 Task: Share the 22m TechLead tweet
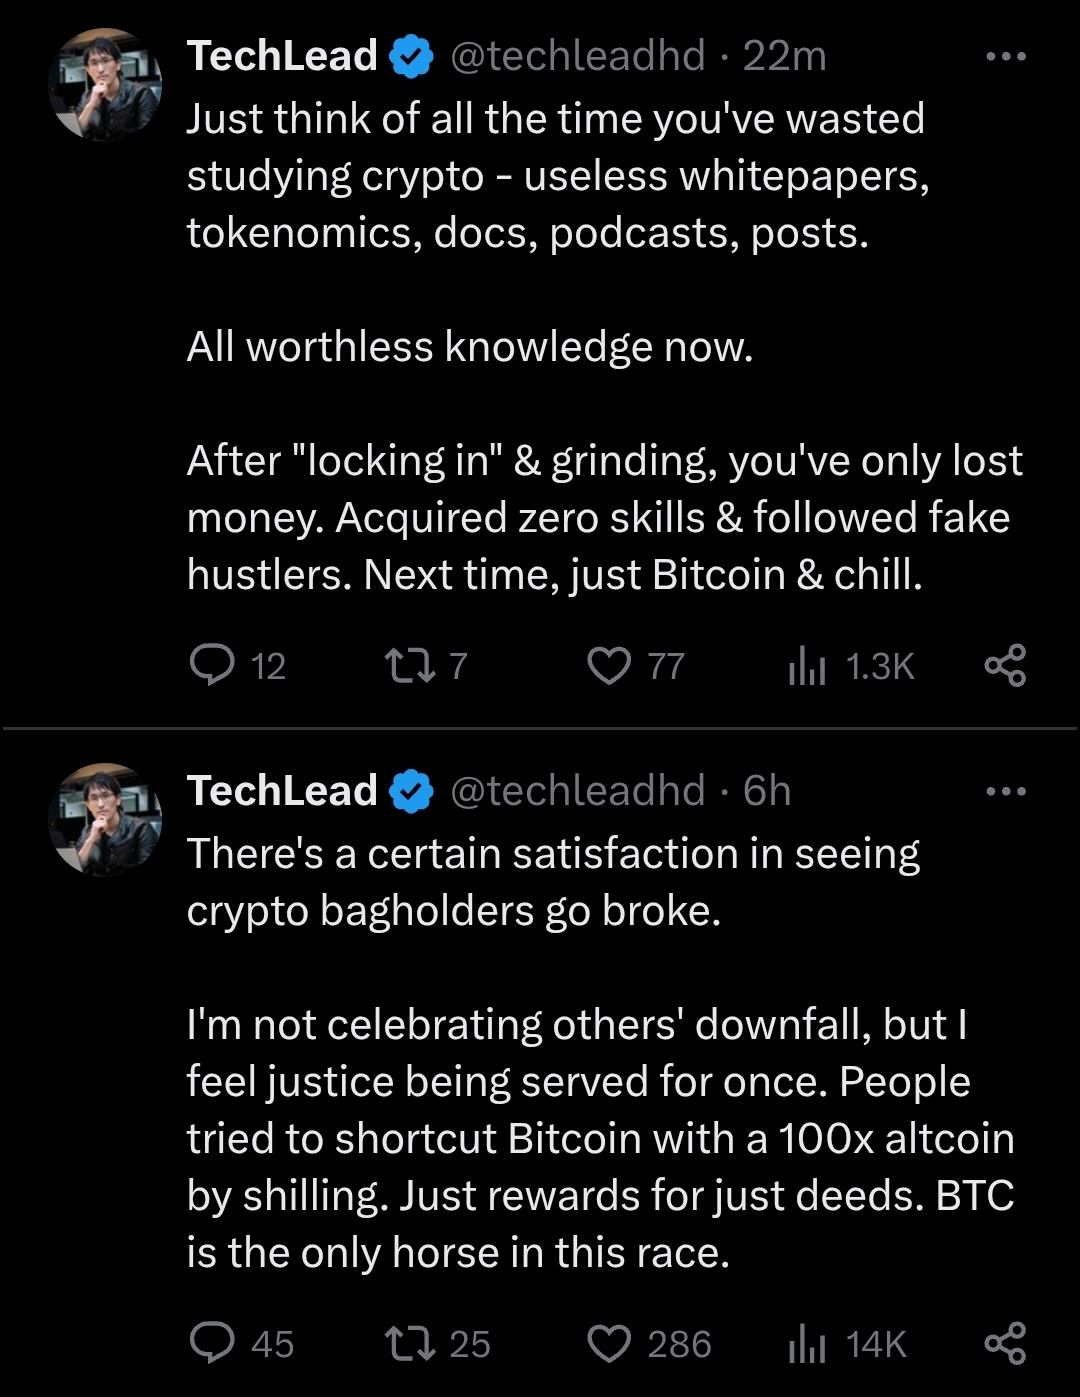point(1005,665)
